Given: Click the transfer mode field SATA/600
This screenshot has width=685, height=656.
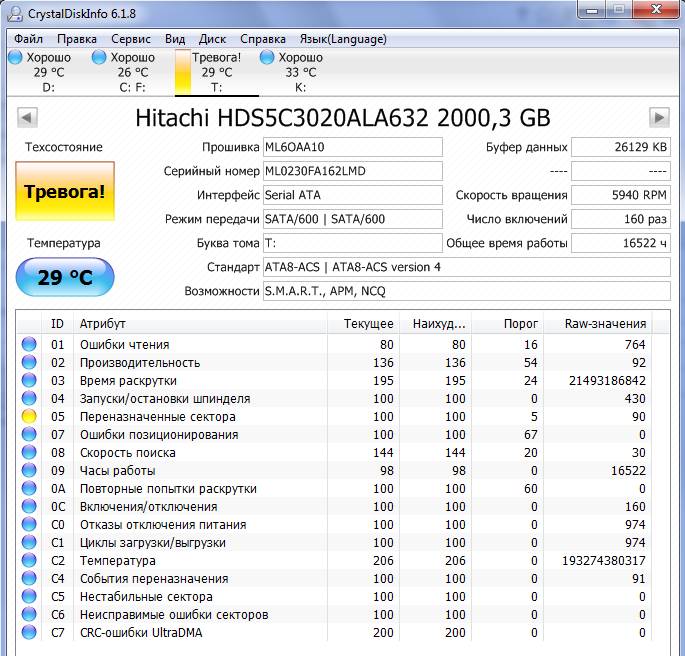Looking at the screenshot, I should pyautogui.click(x=353, y=219).
